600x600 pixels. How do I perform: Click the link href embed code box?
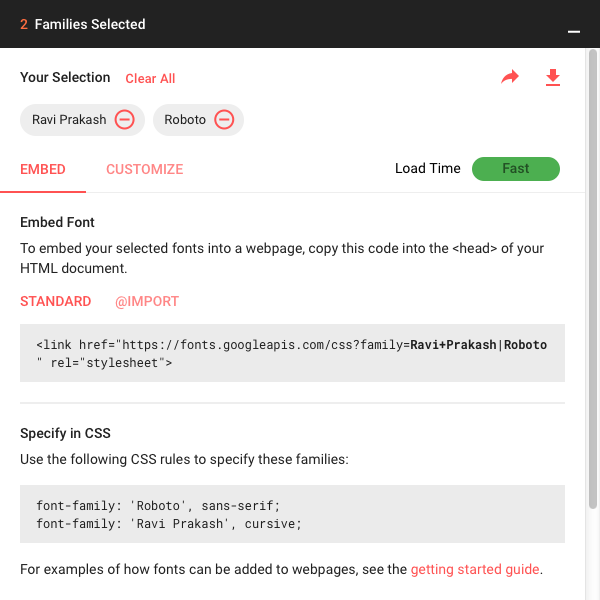[x=292, y=353]
